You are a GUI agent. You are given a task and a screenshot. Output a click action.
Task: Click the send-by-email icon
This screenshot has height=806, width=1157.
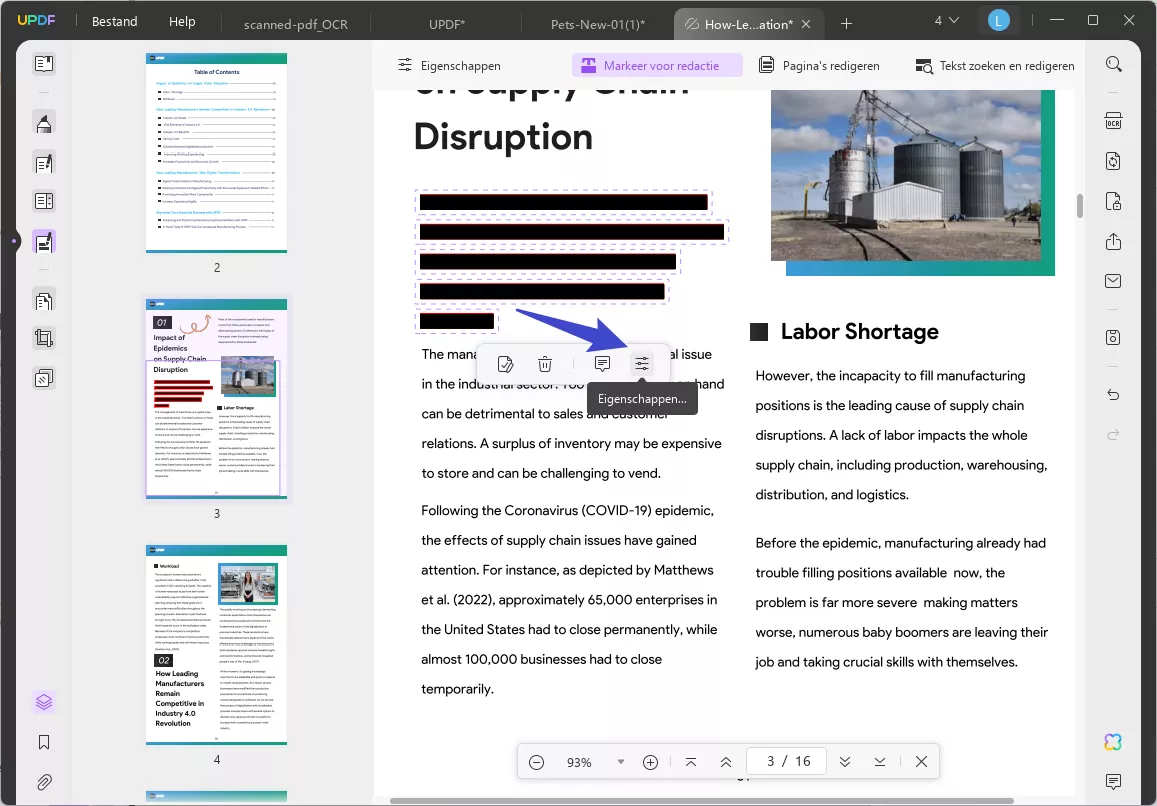click(x=1113, y=281)
